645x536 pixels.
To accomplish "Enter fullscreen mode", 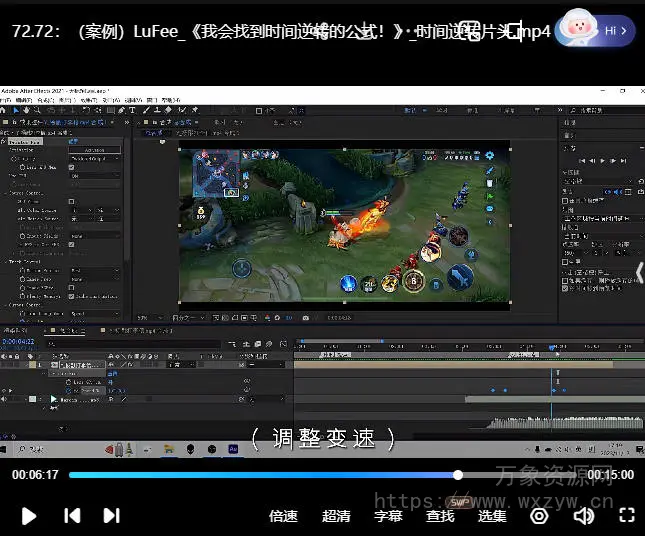I will pos(627,516).
